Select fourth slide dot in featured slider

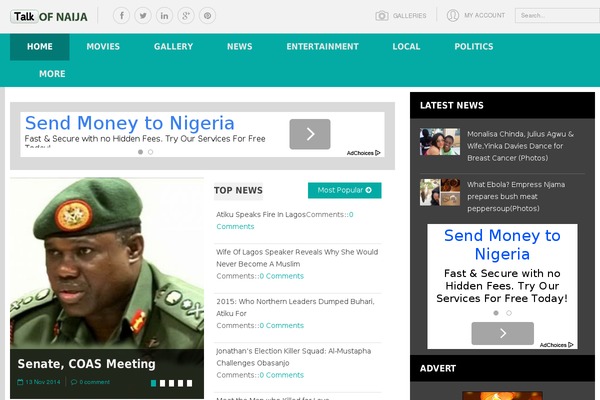tap(180, 383)
